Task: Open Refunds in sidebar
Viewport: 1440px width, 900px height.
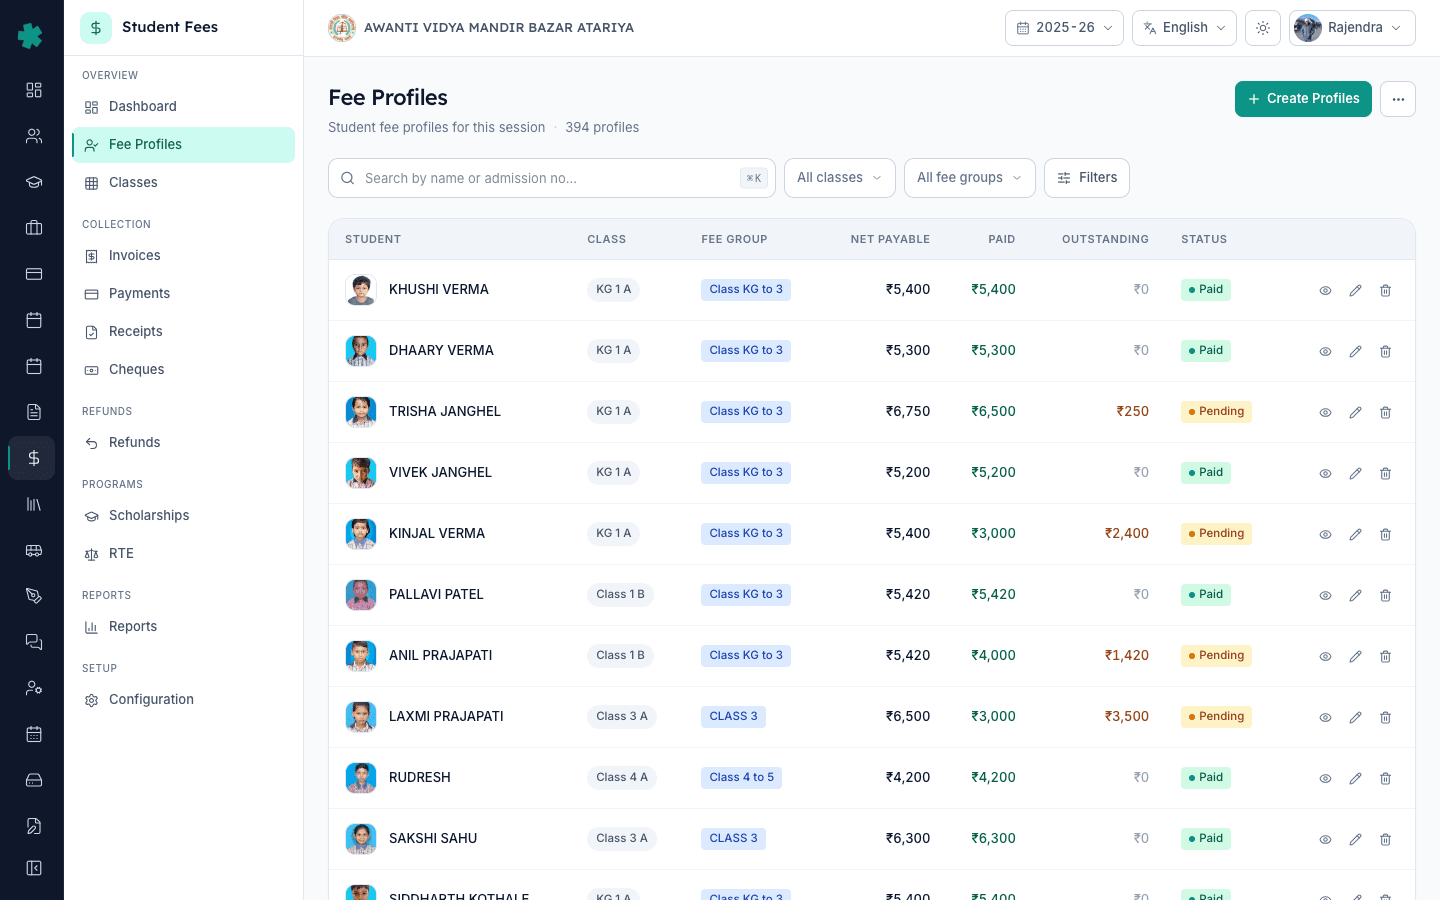Action: tap(183, 443)
